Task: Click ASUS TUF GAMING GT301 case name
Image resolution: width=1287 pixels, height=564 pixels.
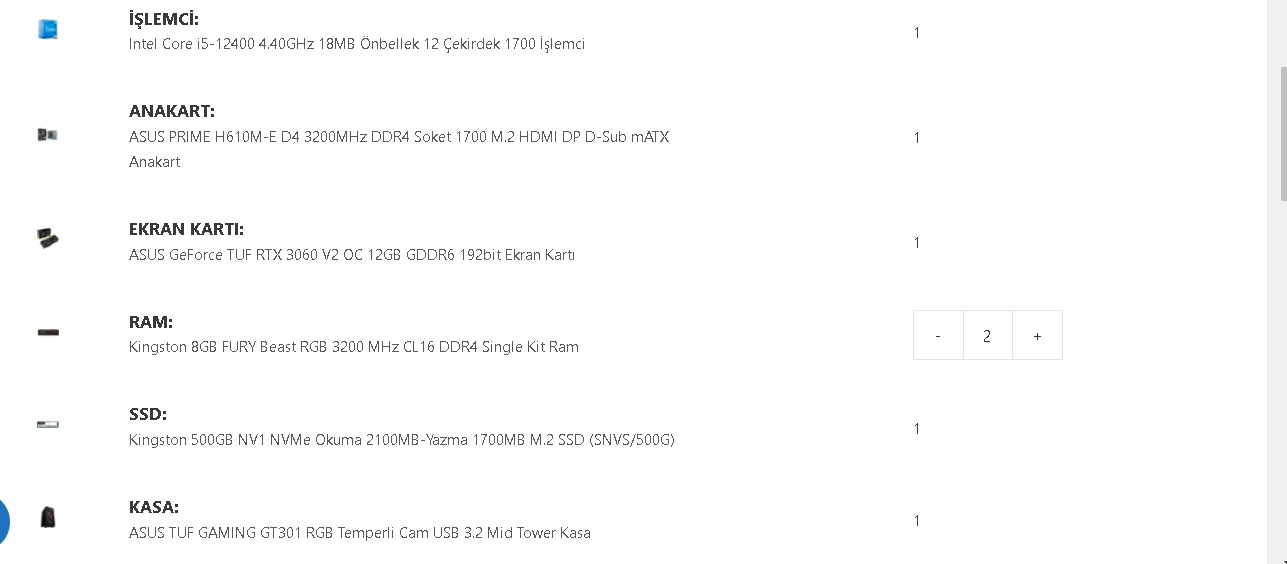Action: click(x=359, y=533)
